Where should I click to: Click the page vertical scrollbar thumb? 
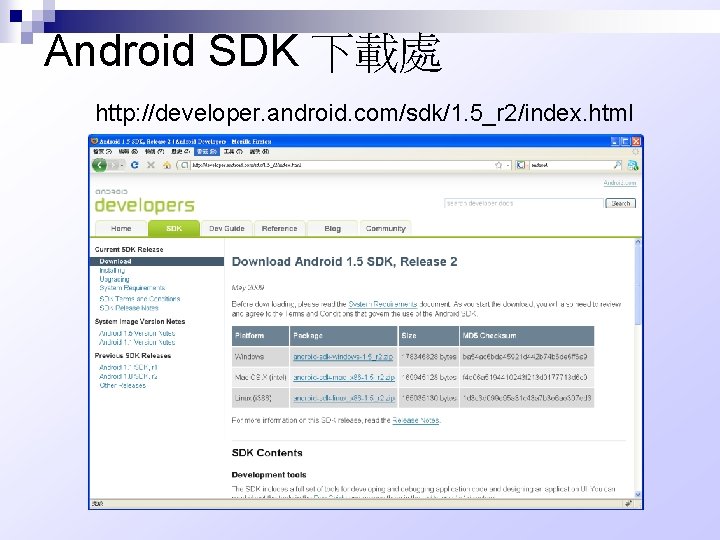[x=638, y=285]
